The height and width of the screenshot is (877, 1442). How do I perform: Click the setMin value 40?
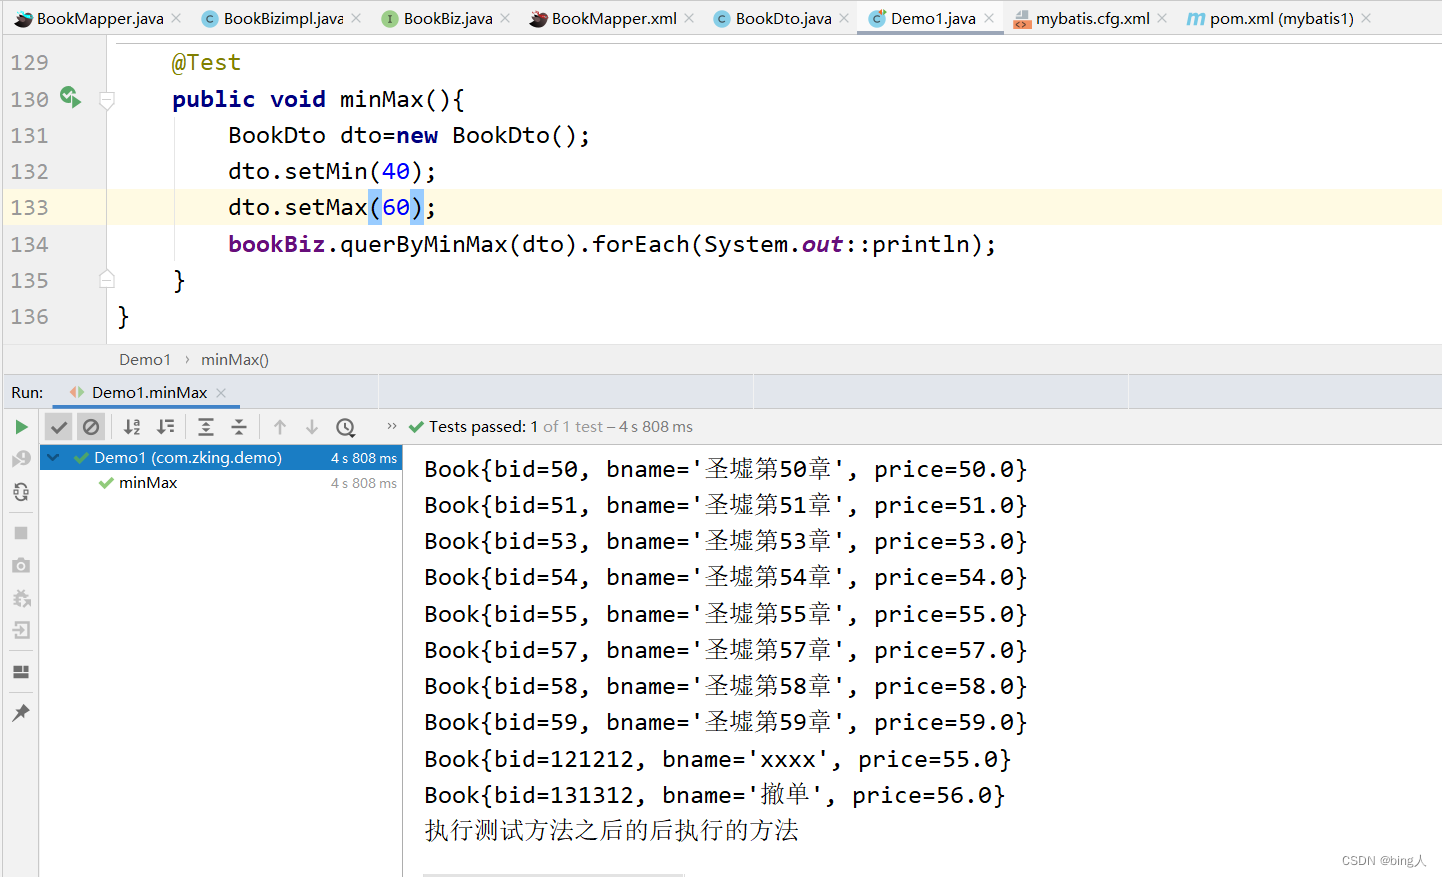[x=396, y=171]
